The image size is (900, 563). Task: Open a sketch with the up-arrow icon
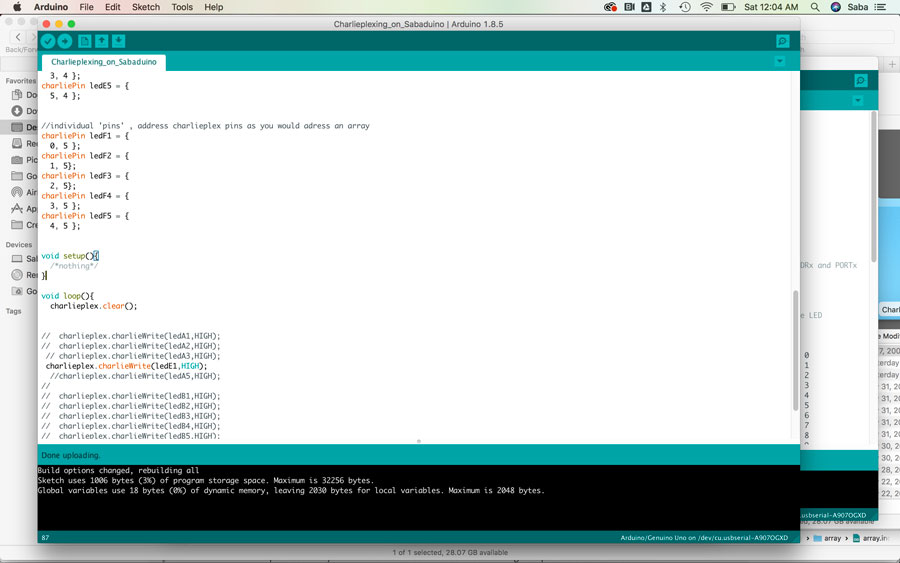pos(102,41)
